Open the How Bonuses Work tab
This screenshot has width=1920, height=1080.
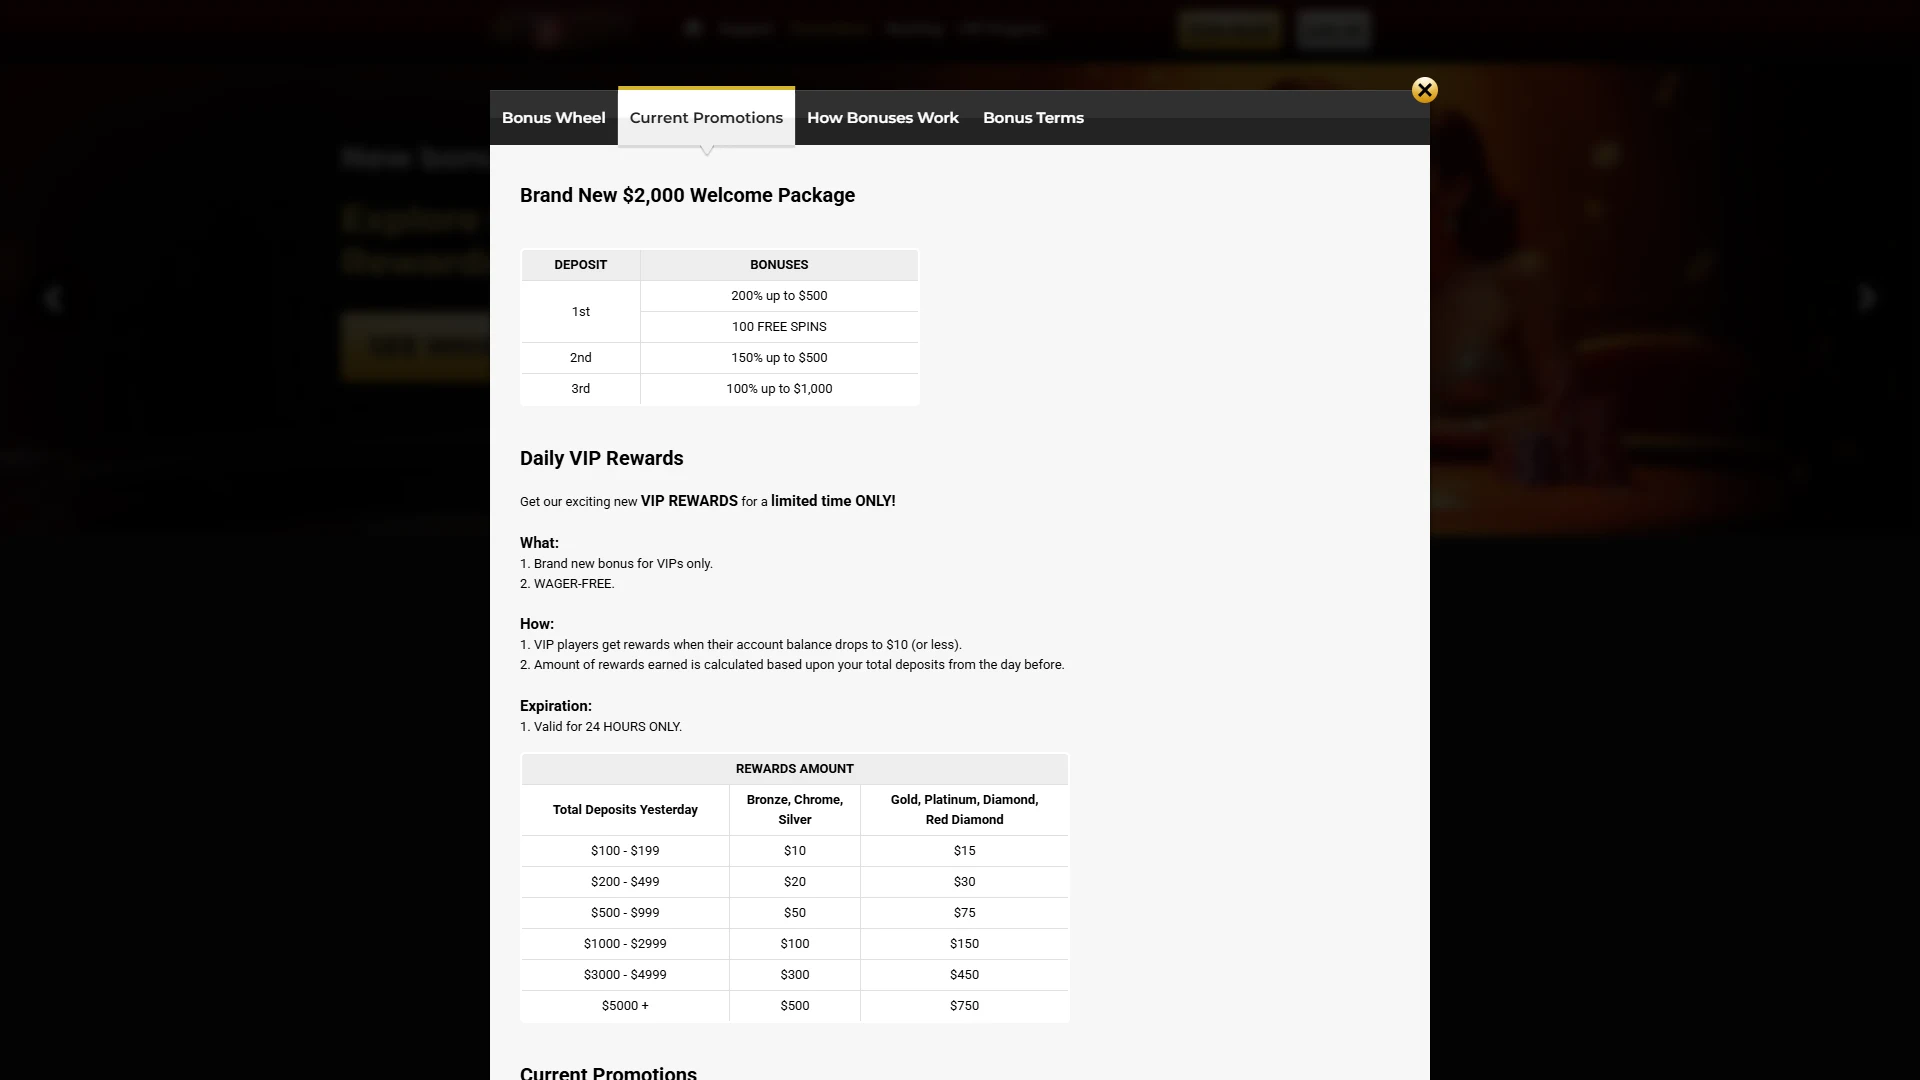coord(882,118)
